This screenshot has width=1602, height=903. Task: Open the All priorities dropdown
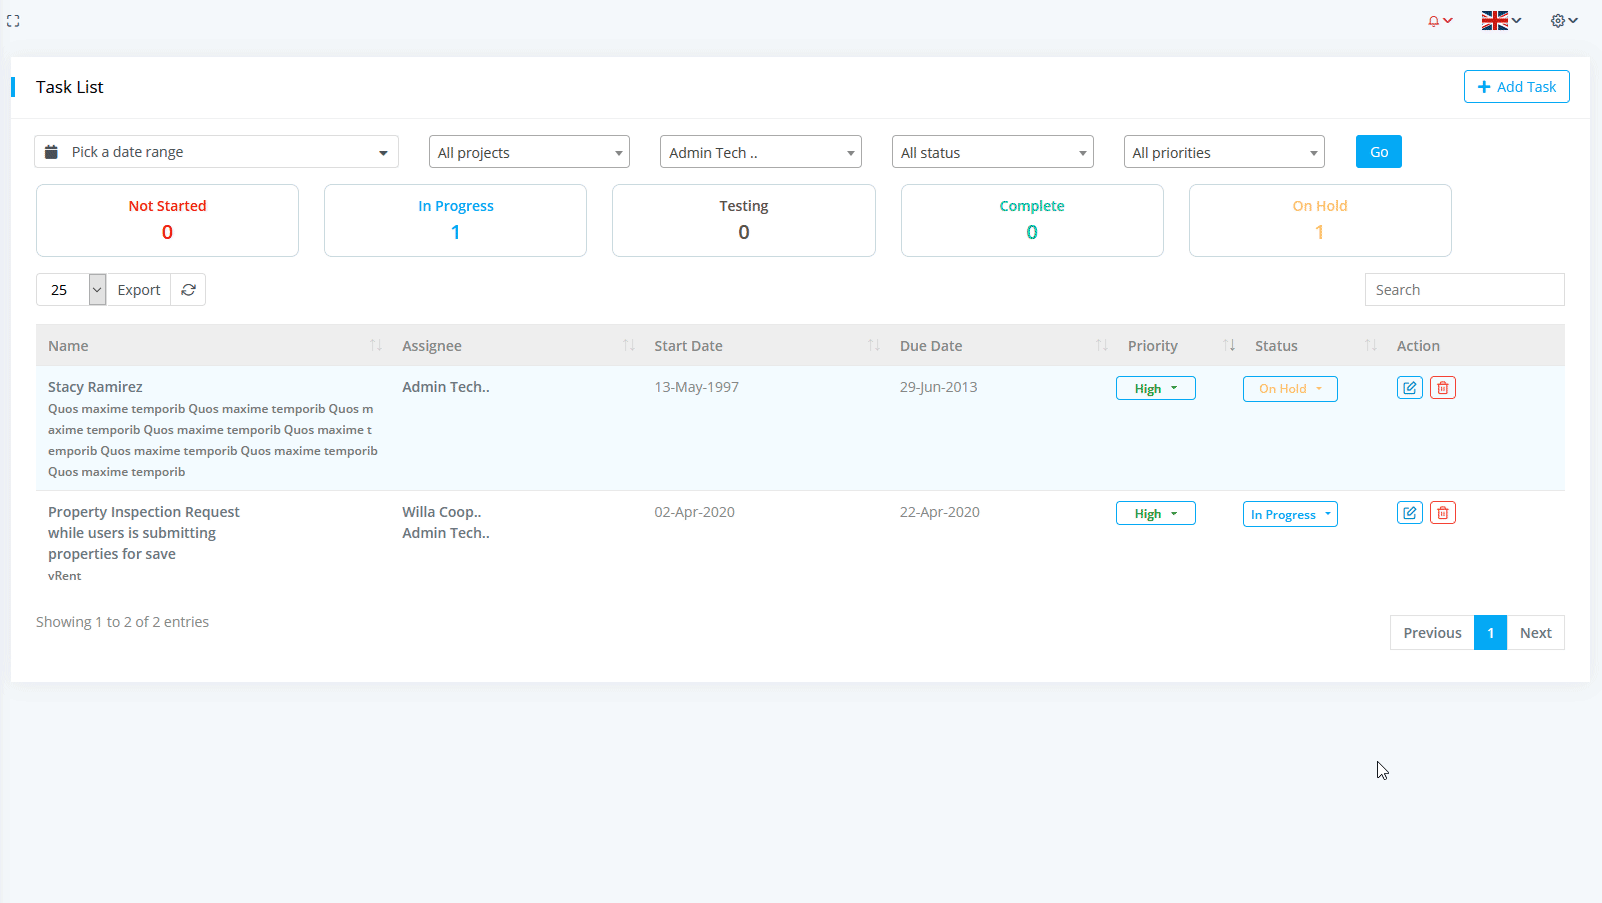click(1223, 153)
